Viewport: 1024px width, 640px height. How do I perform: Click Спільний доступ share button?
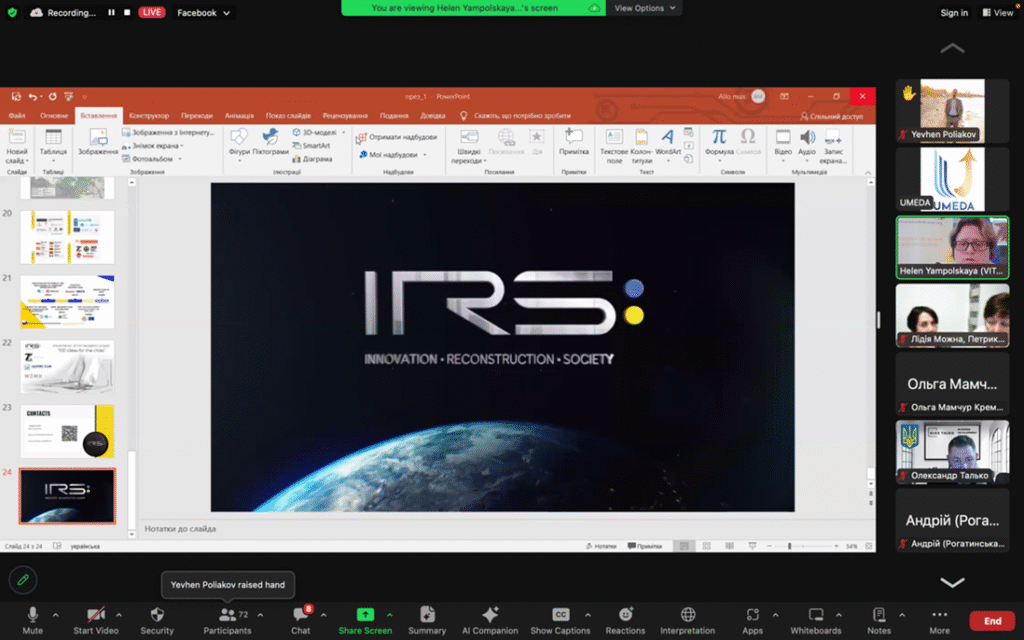pyautogui.click(x=831, y=116)
